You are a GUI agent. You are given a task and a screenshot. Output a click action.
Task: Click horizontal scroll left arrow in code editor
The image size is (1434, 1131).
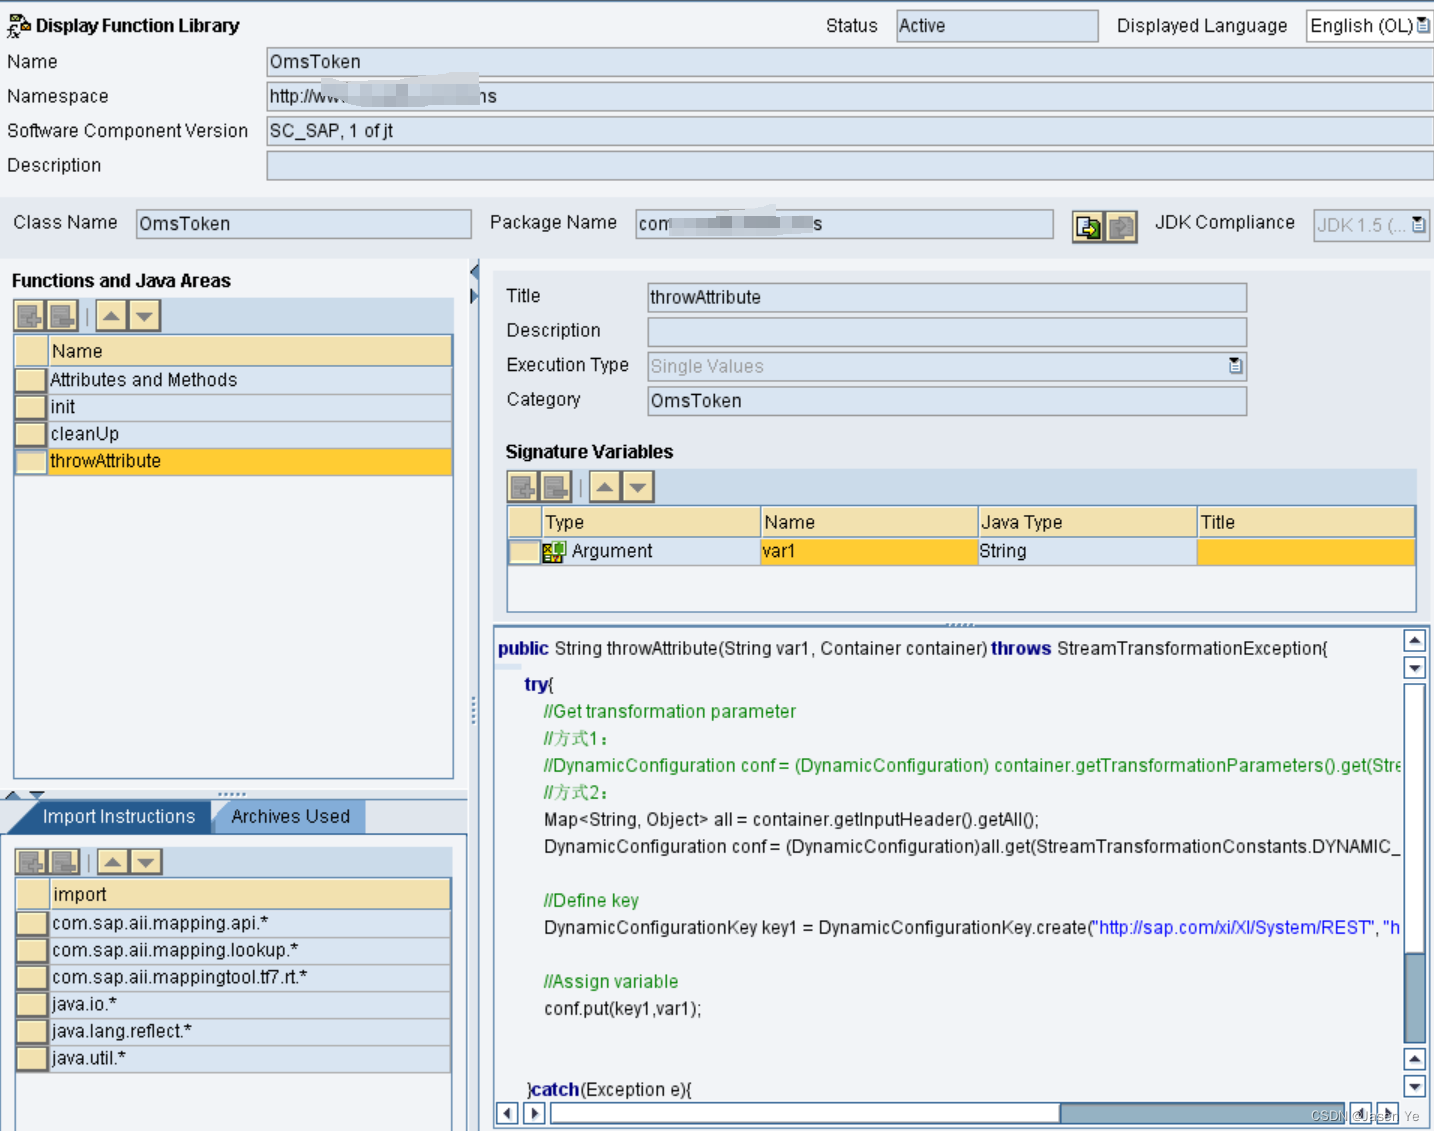(507, 1113)
